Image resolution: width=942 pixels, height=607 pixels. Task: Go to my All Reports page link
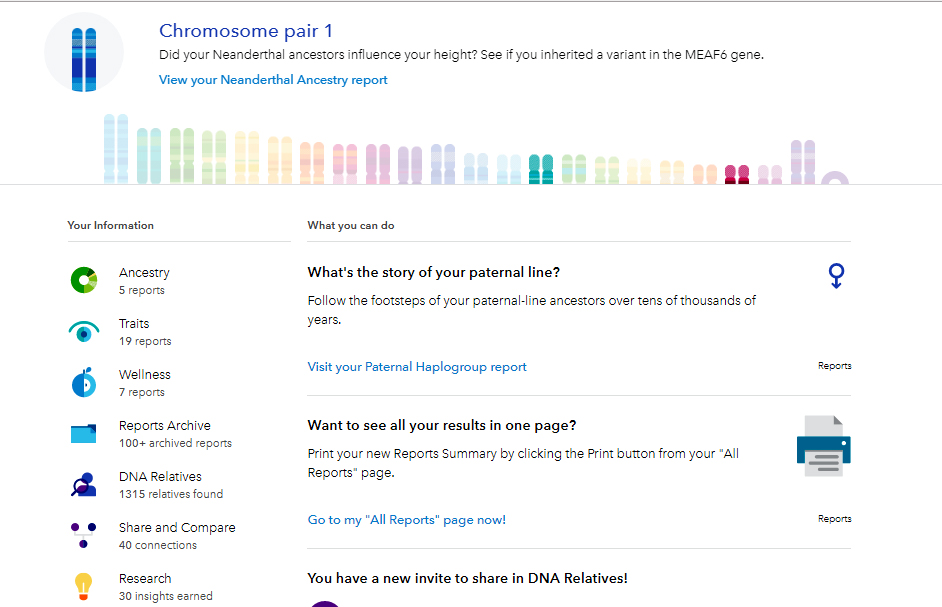coord(406,520)
